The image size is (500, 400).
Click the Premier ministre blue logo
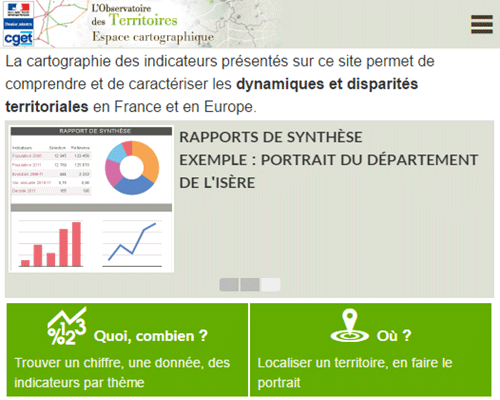(x=18, y=24)
